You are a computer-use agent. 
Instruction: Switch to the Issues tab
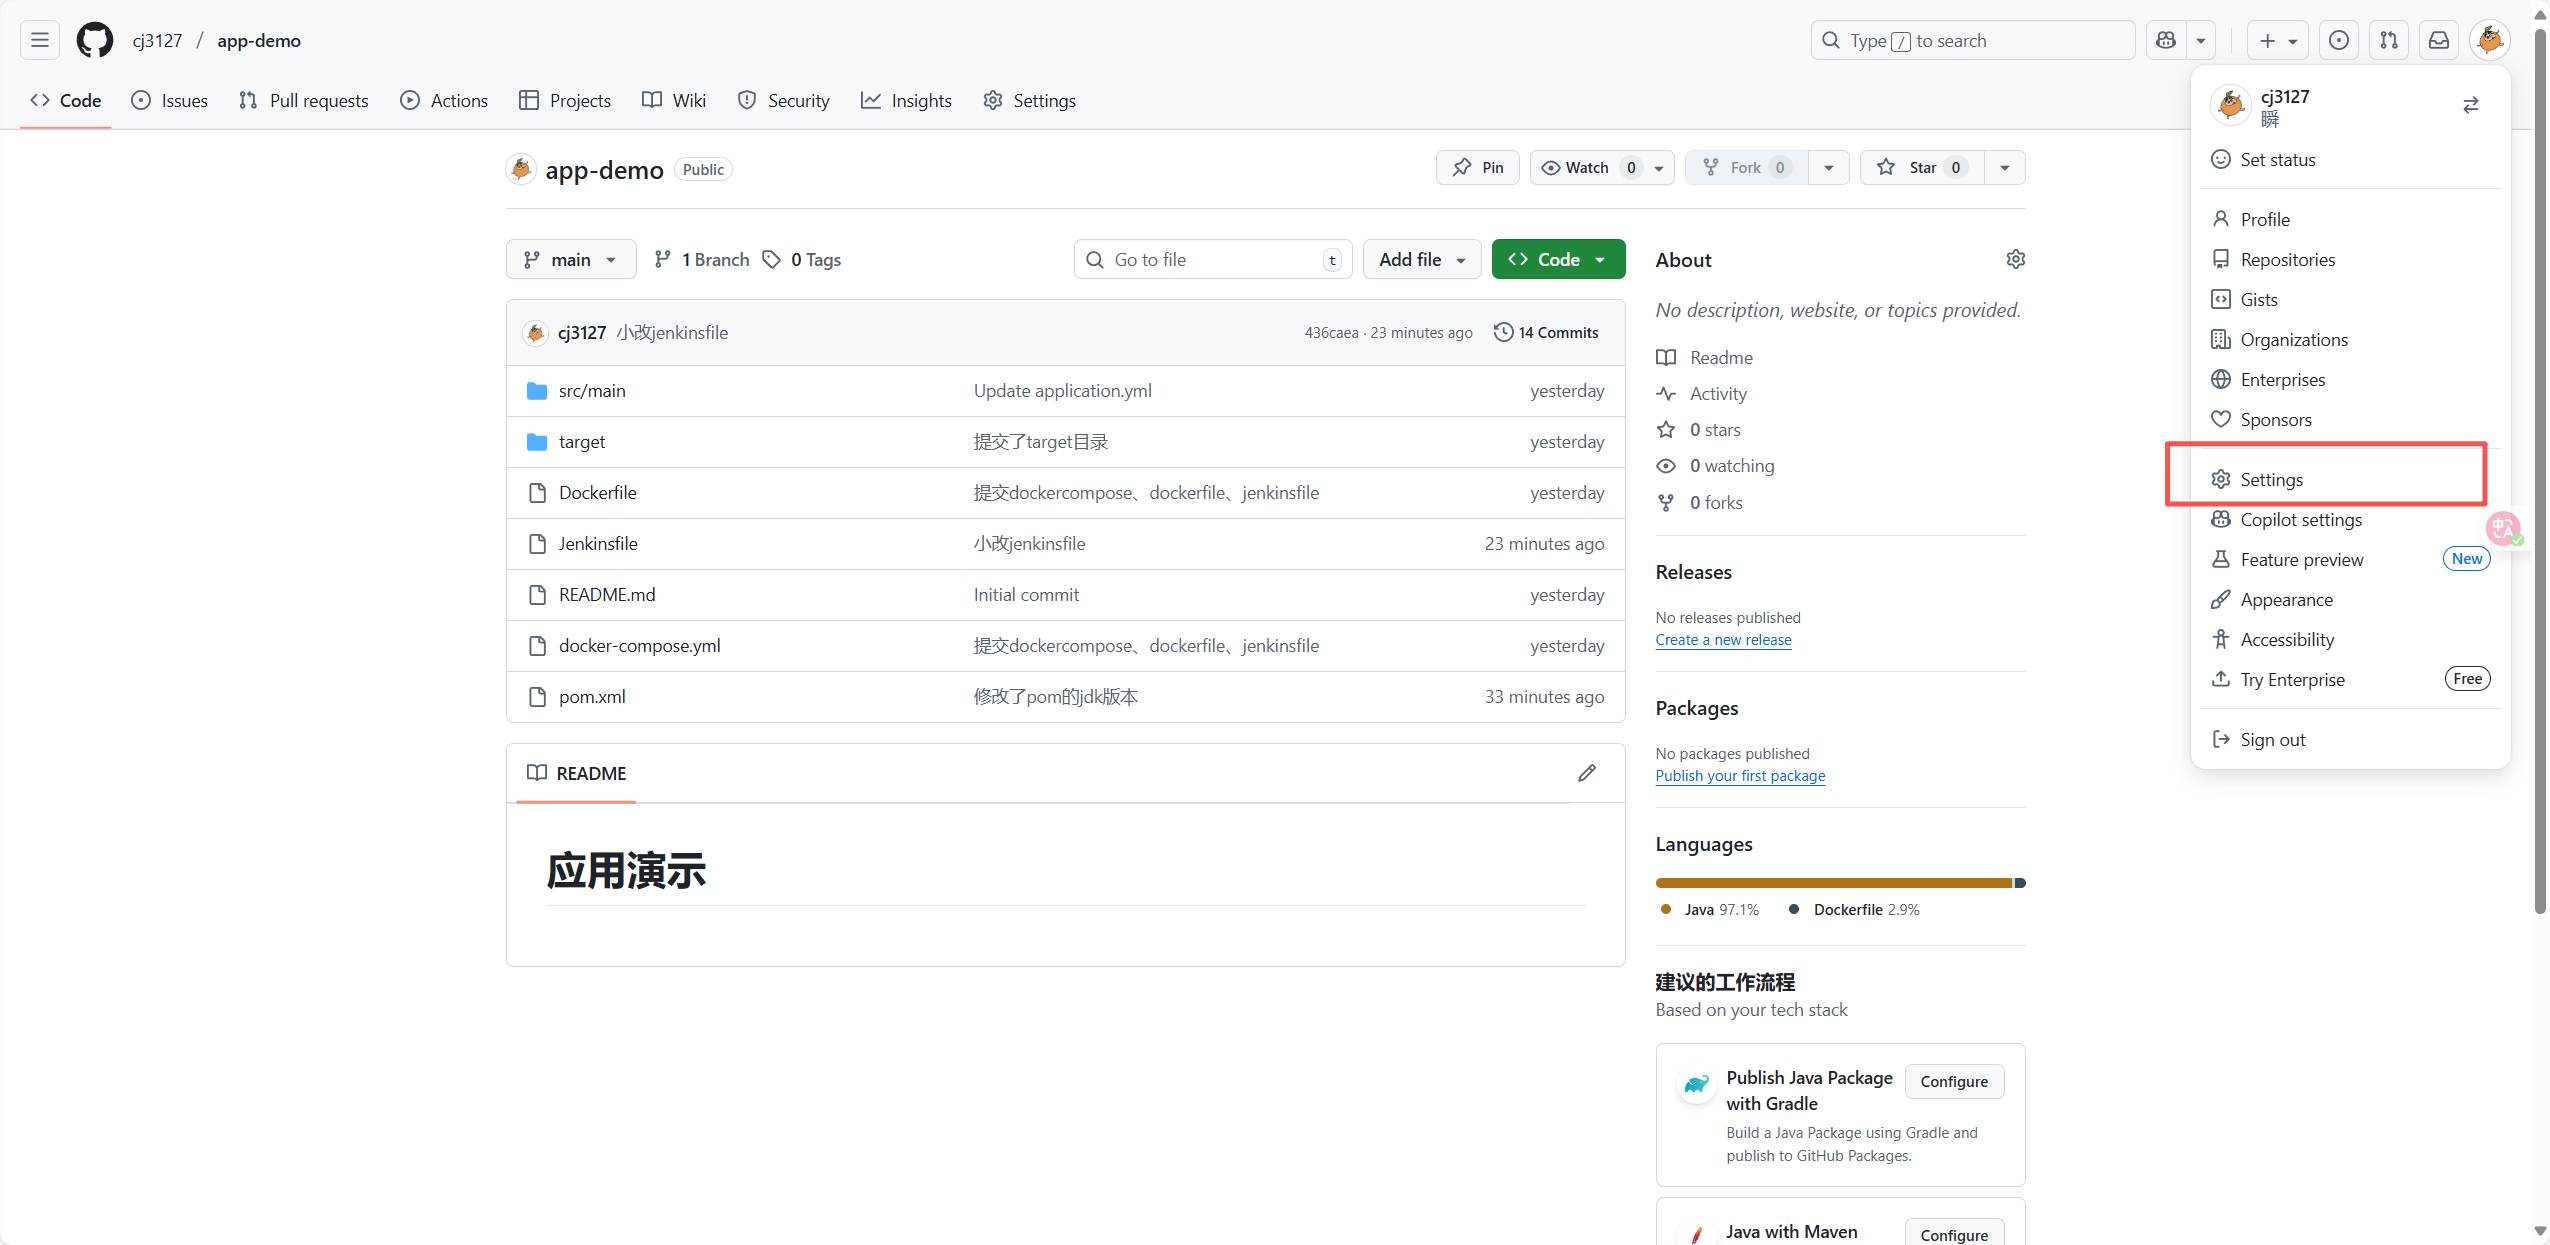[x=170, y=100]
